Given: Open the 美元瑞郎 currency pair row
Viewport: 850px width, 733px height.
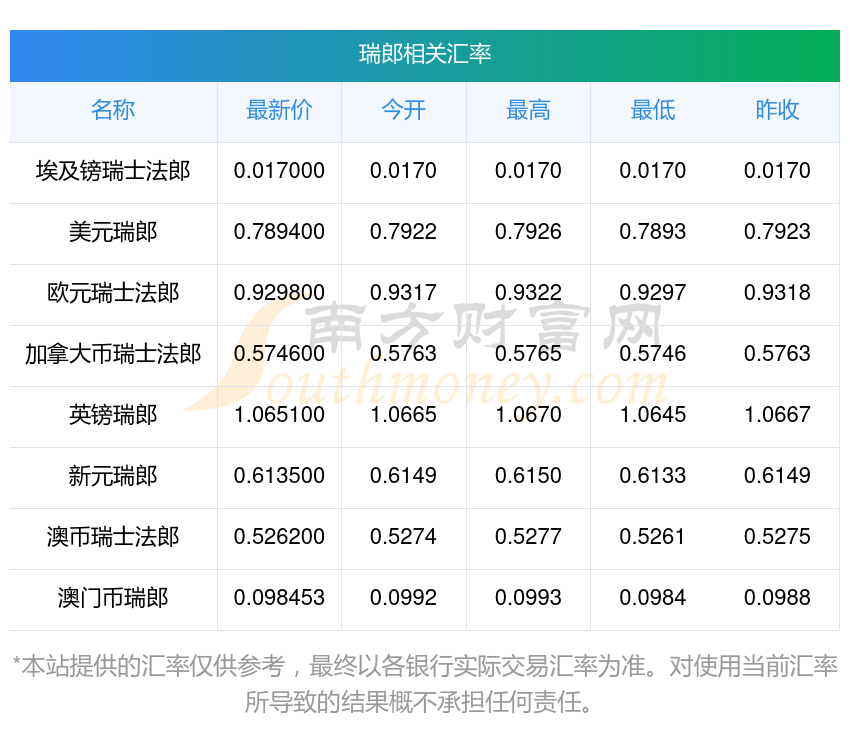Looking at the screenshot, I should (113, 232).
